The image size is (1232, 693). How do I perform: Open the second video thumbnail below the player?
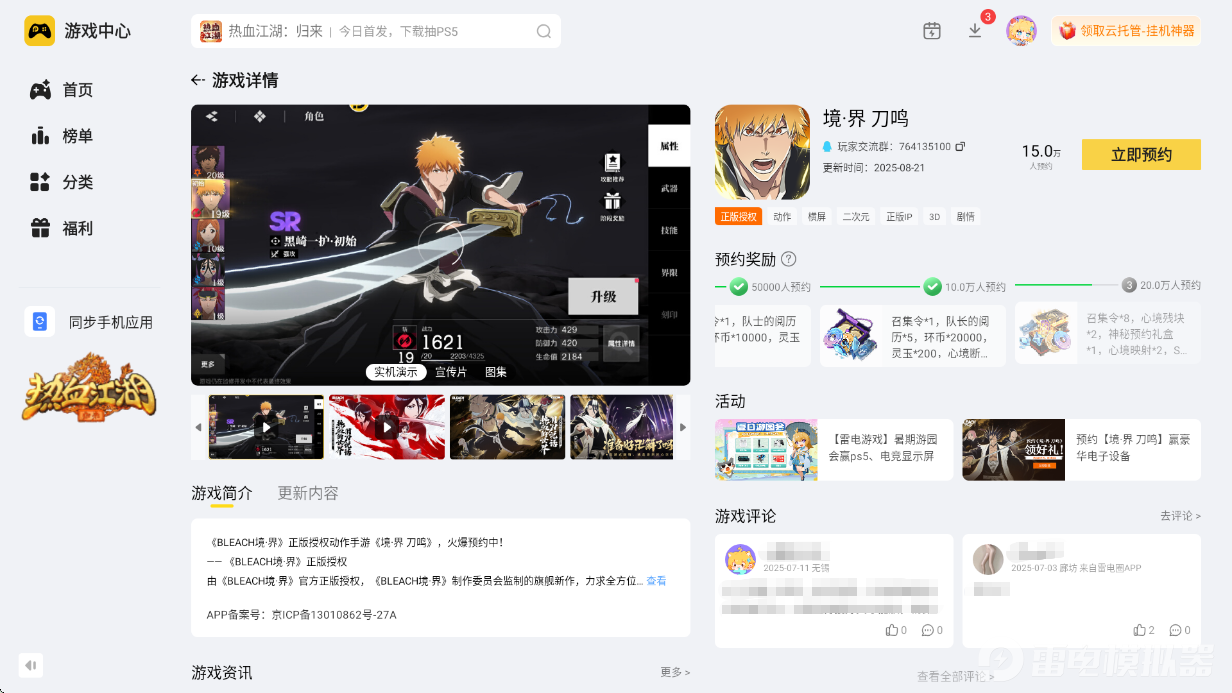pyautogui.click(x=386, y=427)
